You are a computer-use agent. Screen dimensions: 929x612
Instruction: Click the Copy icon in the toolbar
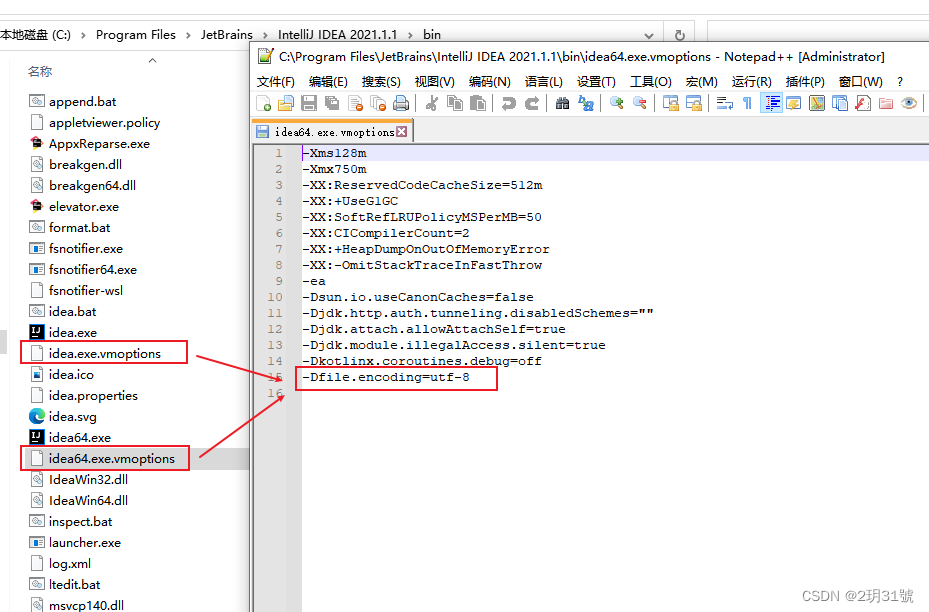454,104
